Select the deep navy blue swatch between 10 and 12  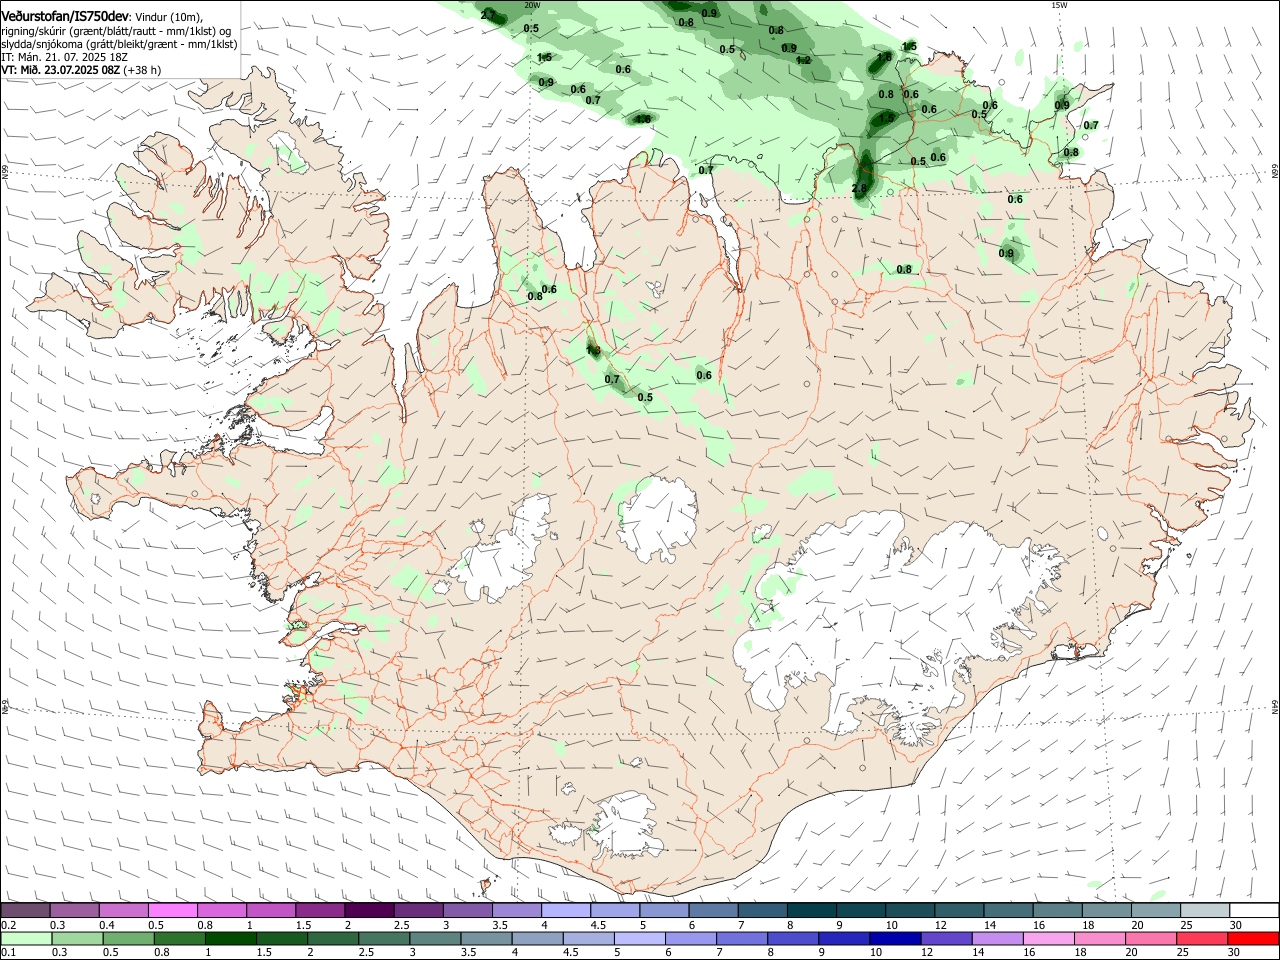[x=895, y=941]
